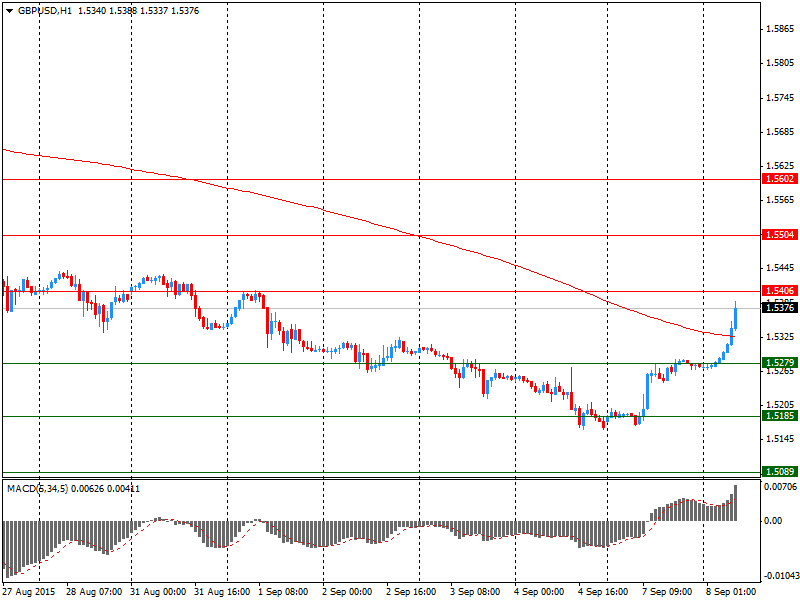This screenshot has width=800, height=600.
Task: Select the red 1.5602 horizontal resistance line
Action: [x=382, y=180]
